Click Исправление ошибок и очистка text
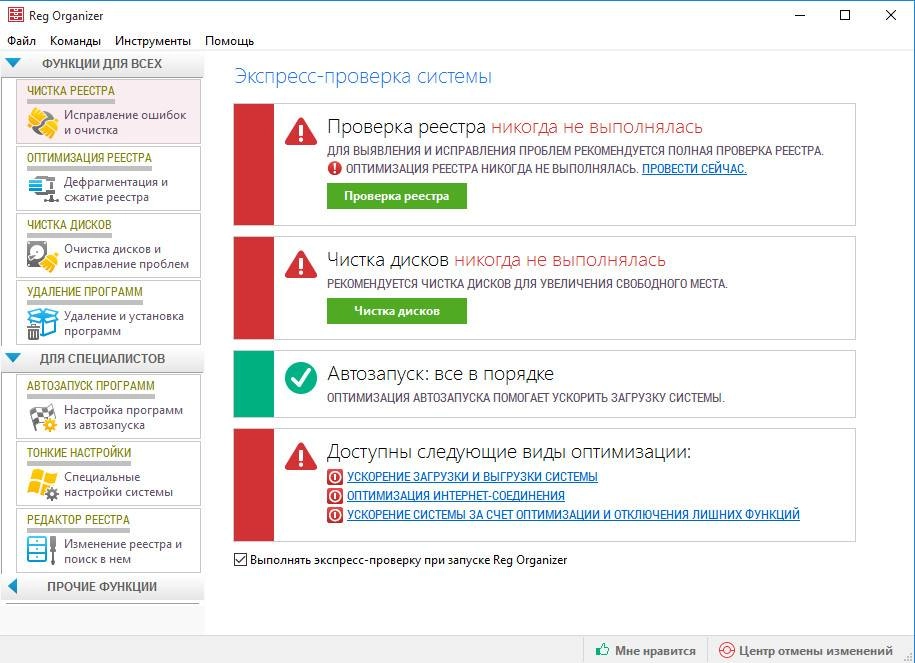The height and width of the screenshot is (663, 915). coord(125,123)
